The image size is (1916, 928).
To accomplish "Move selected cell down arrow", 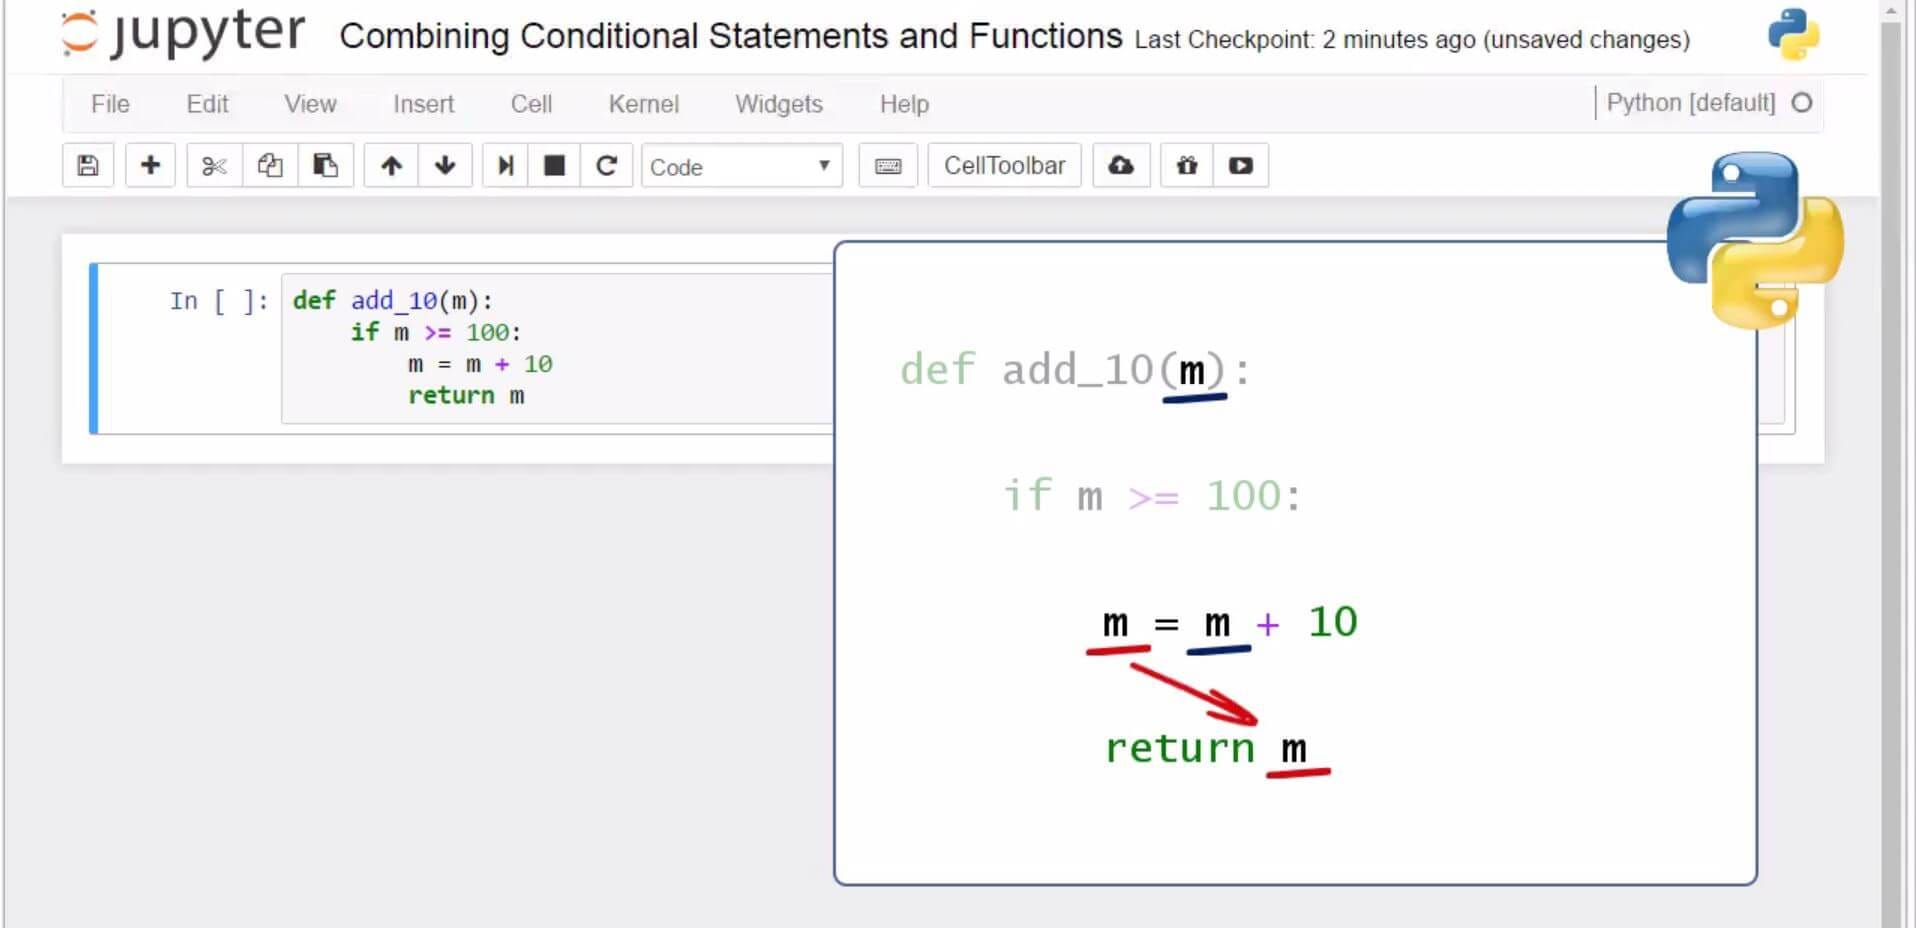I will click(445, 166).
